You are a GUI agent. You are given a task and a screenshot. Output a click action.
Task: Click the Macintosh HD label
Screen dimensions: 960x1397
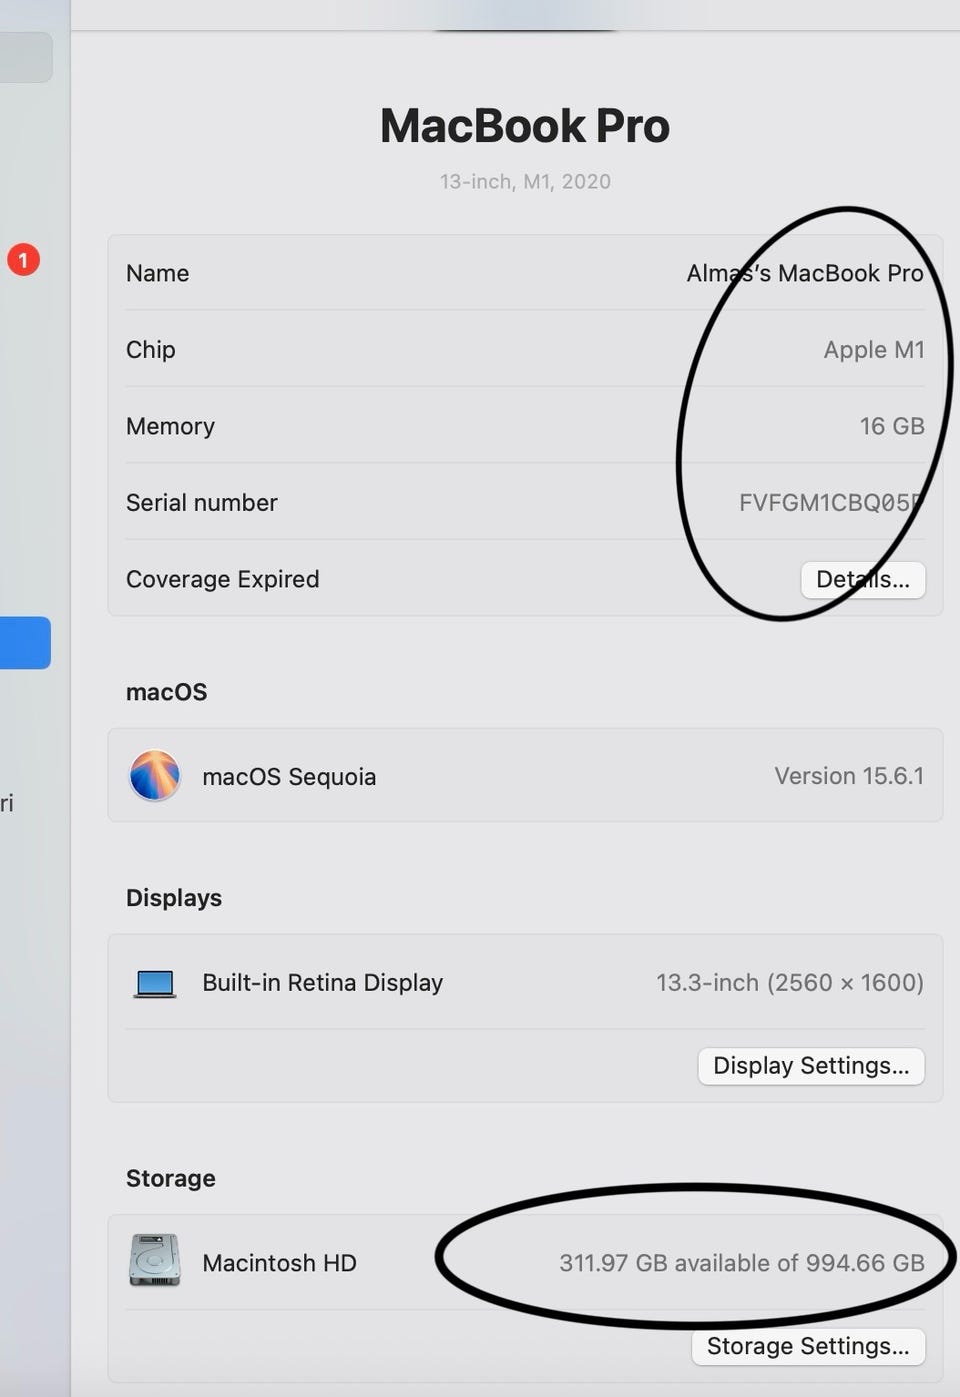(x=279, y=1263)
